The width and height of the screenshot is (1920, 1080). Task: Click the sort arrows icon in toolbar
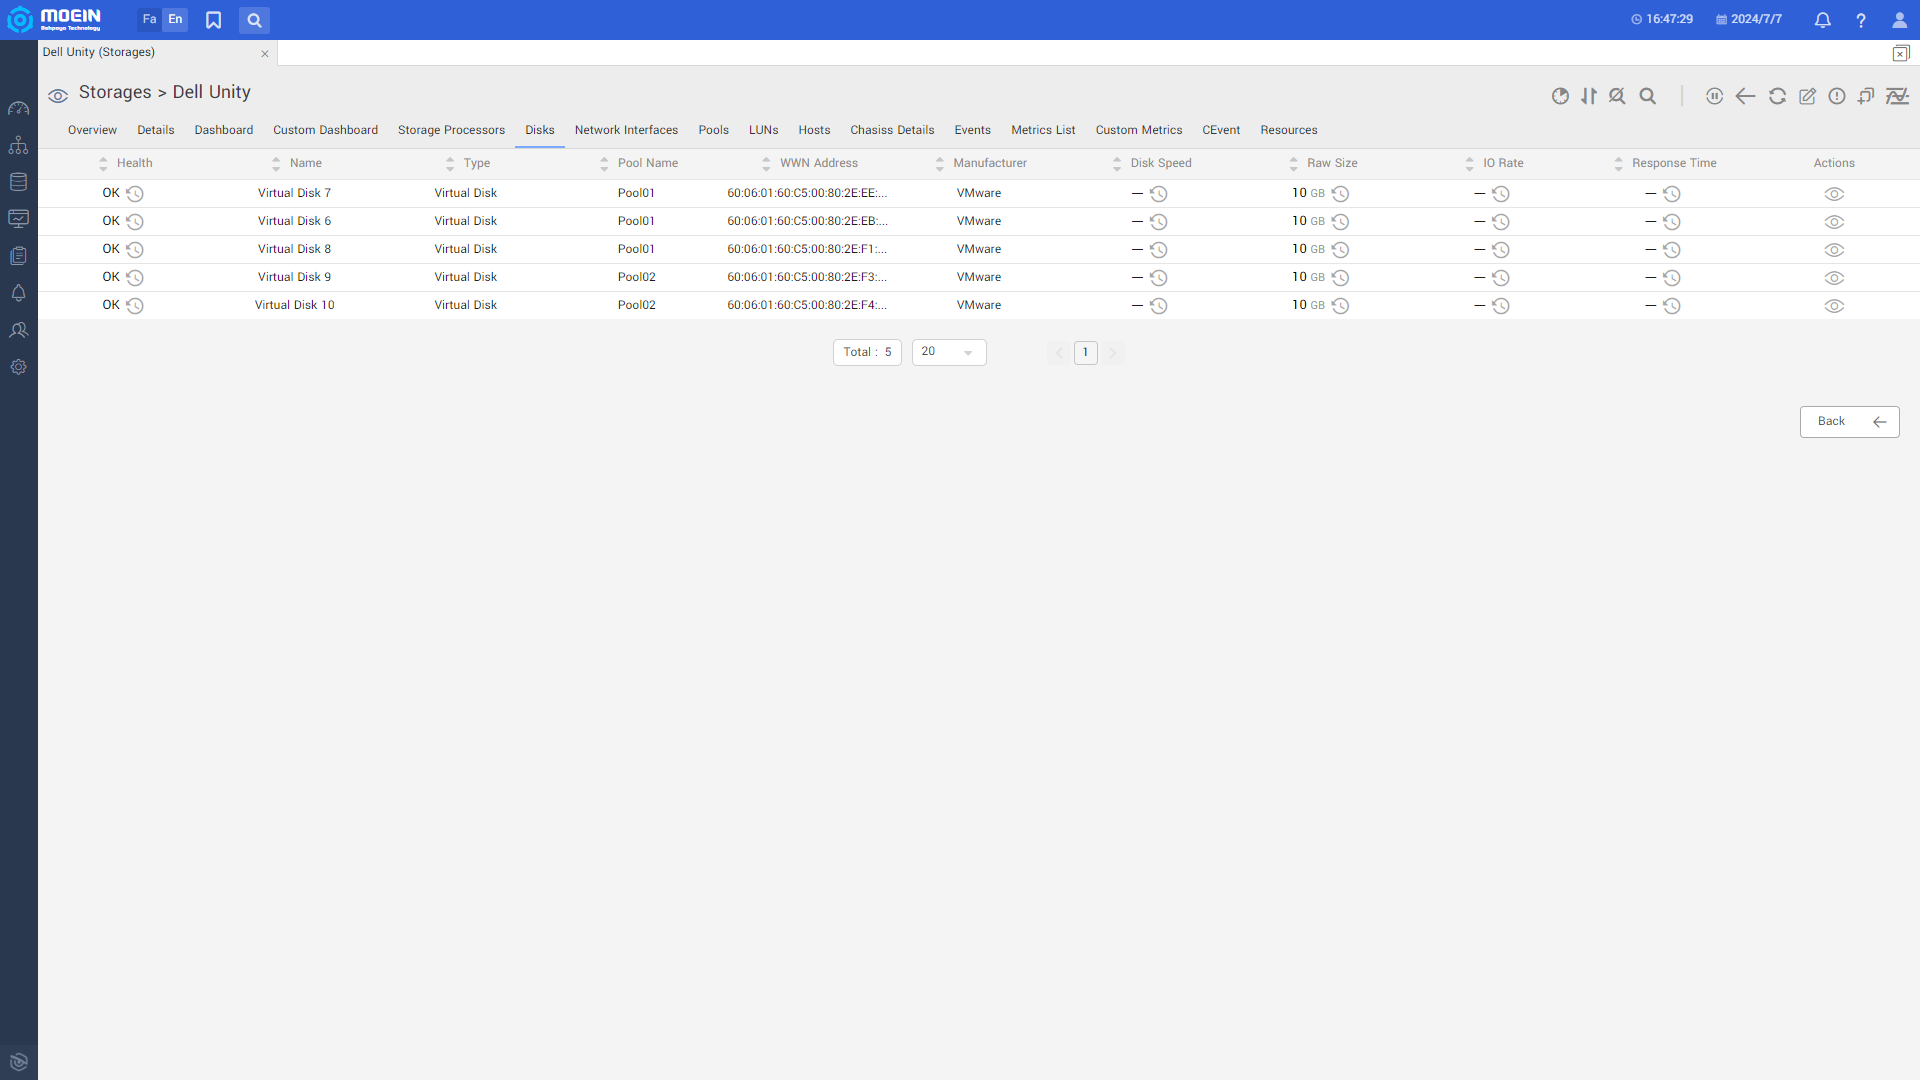1589,96
